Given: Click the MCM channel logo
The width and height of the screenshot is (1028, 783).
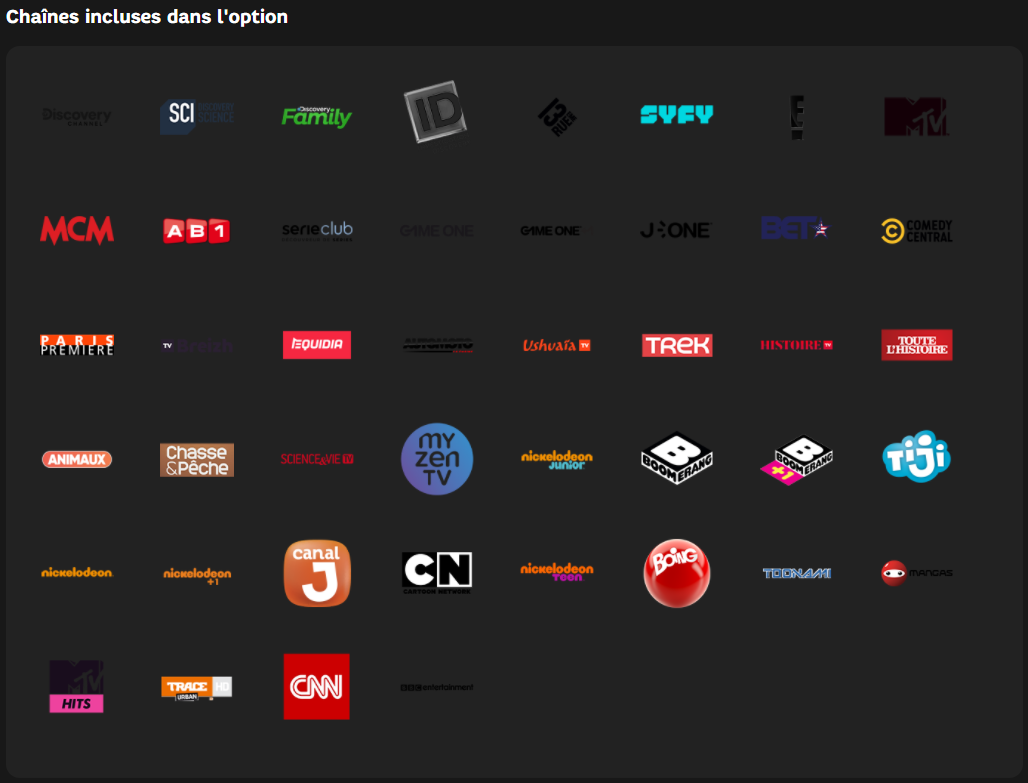Looking at the screenshot, I should (77, 230).
